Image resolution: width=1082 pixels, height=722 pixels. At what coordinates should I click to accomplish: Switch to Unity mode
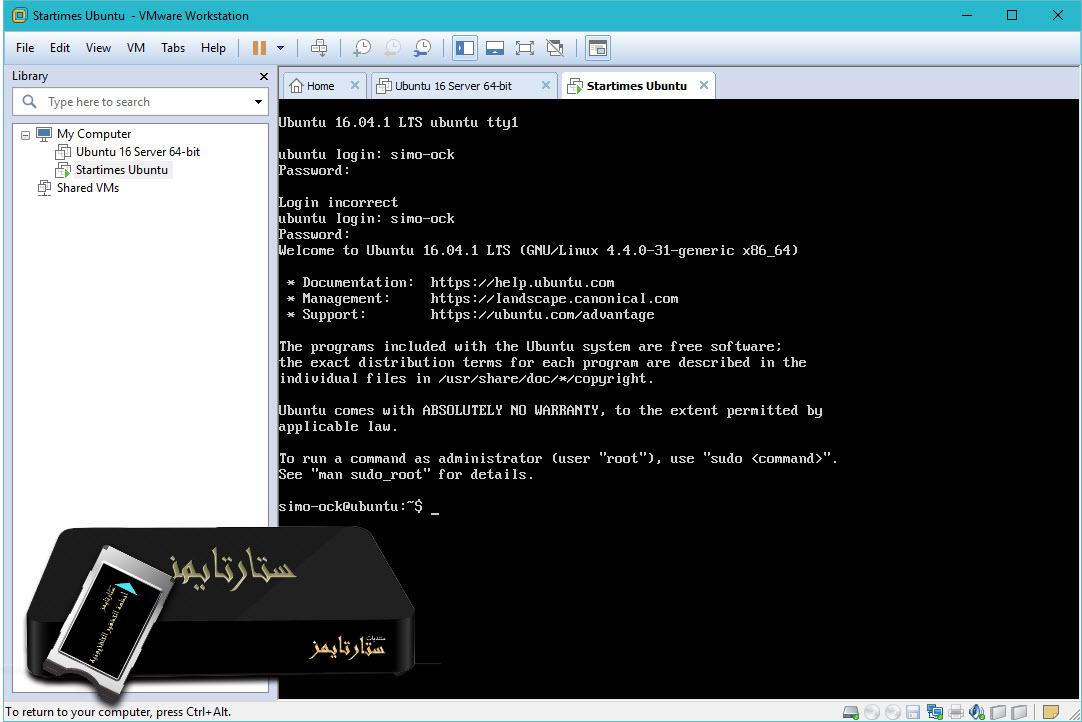coord(552,47)
